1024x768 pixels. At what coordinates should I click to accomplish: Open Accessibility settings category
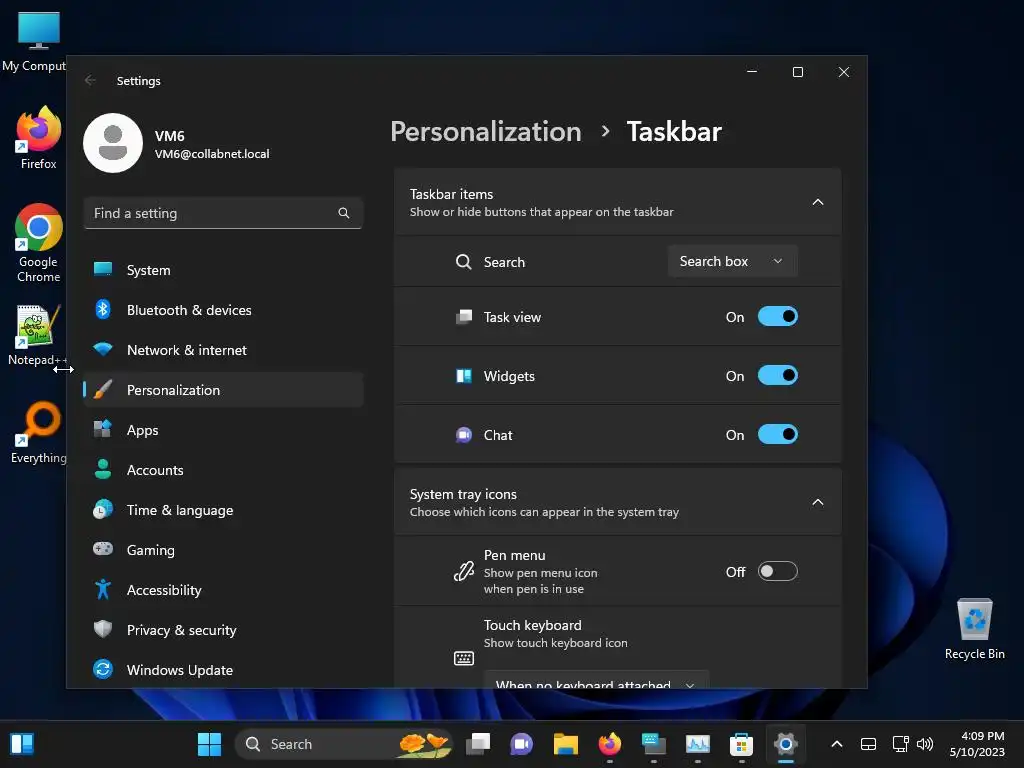click(x=223, y=590)
